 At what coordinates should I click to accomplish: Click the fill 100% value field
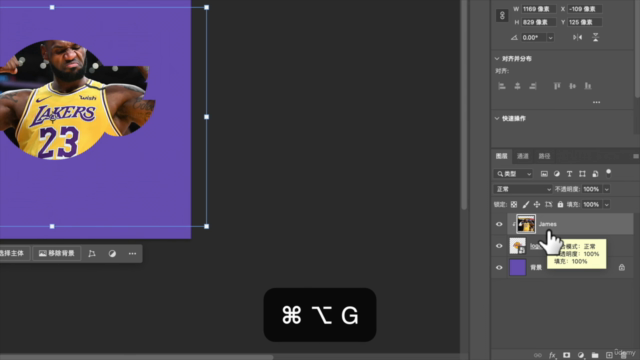pyautogui.click(x=591, y=204)
